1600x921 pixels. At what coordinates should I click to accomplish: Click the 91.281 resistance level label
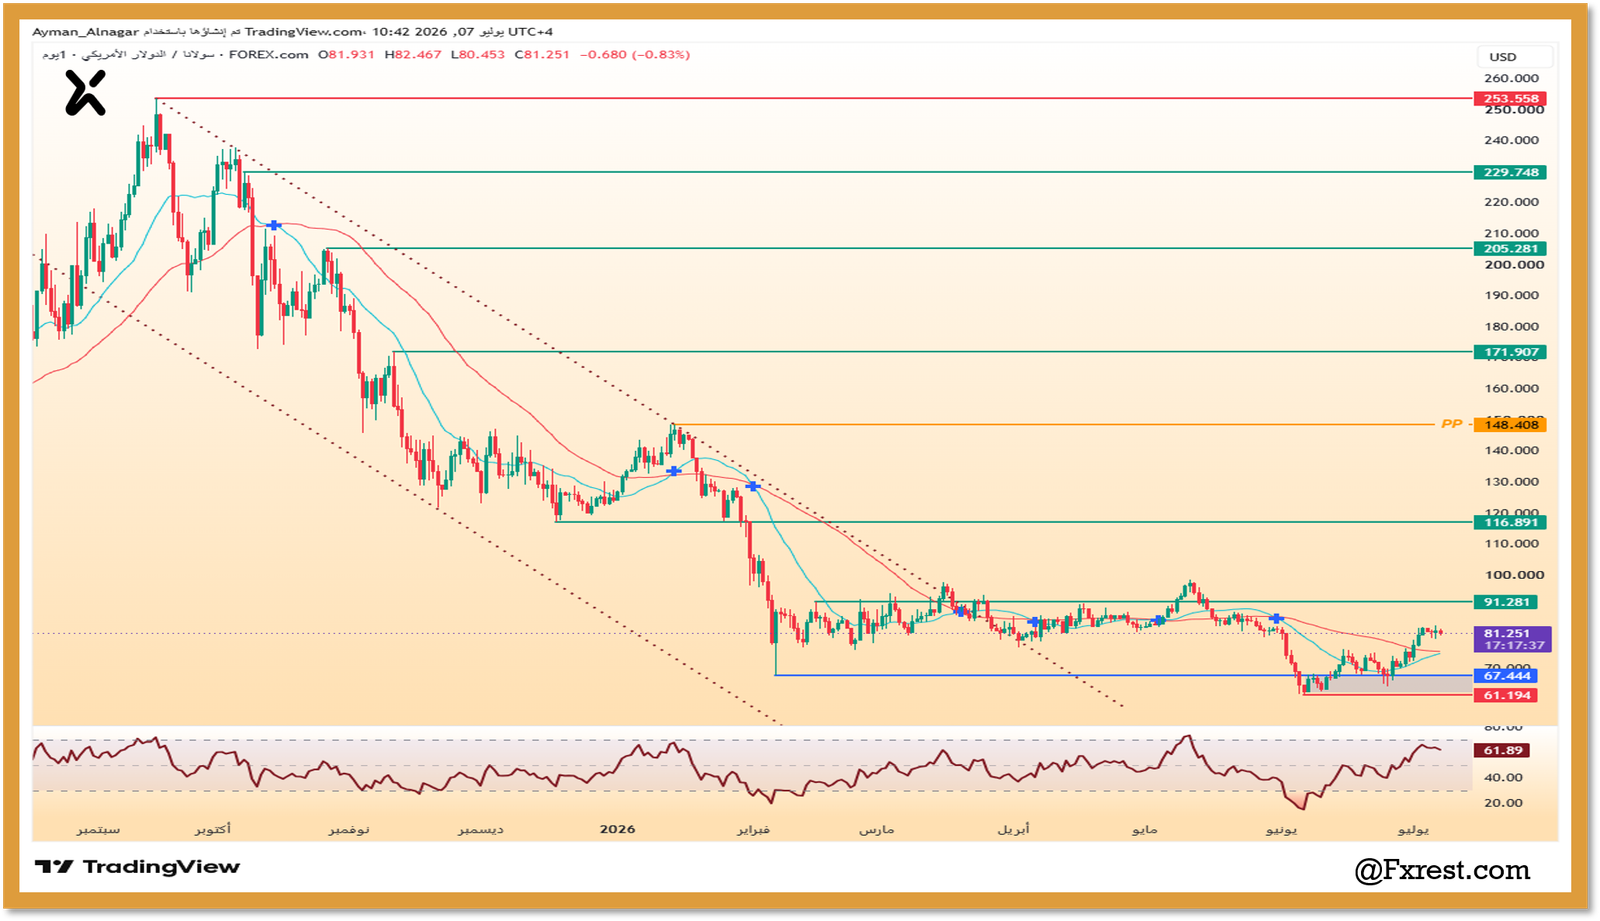(x=1506, y=602)
